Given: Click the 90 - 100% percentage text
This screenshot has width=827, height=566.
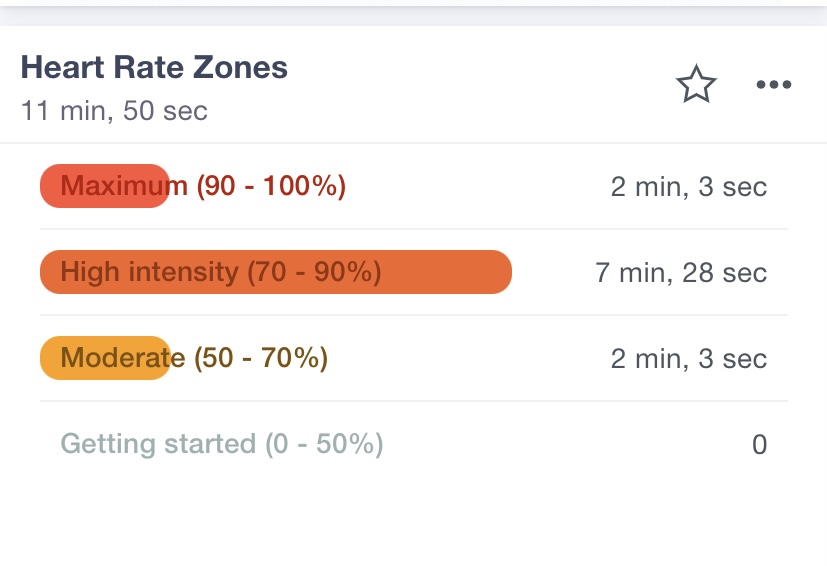Looking at the screenshot, I should point(271,186).
